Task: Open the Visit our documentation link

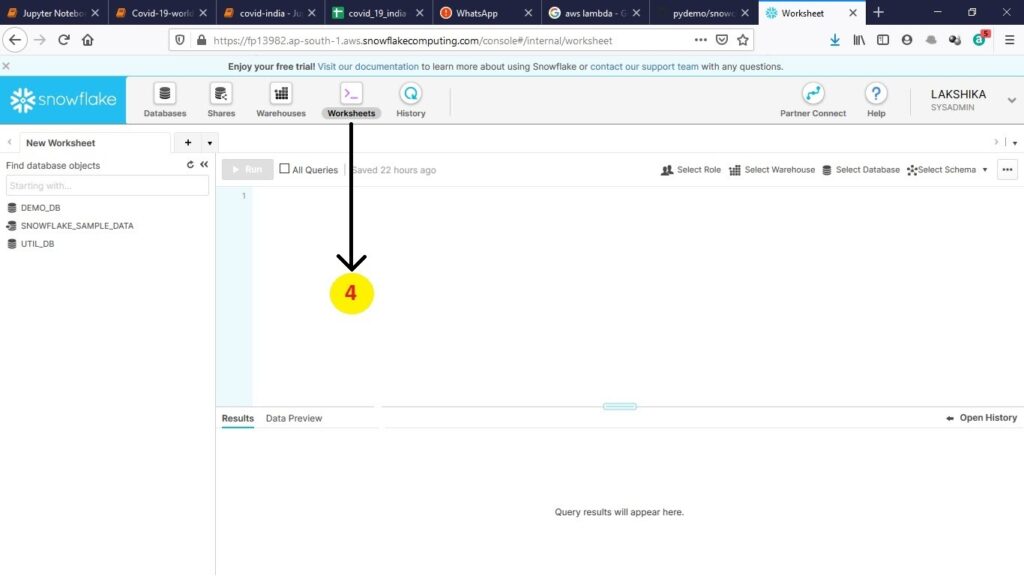Action: tap(368, 67)
